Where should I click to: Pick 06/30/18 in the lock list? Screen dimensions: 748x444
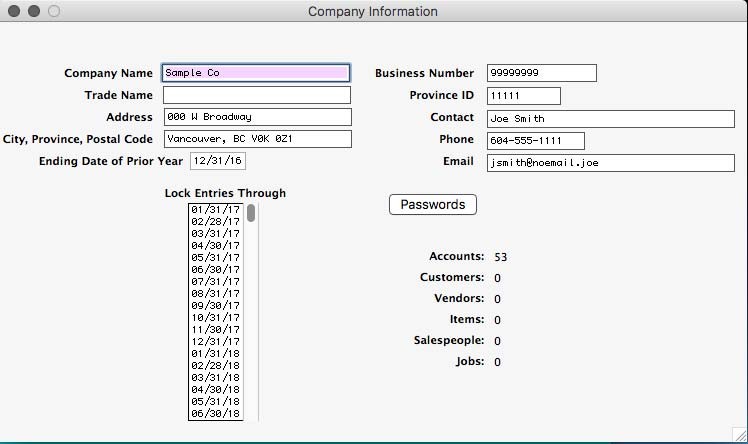click(215, 414)
